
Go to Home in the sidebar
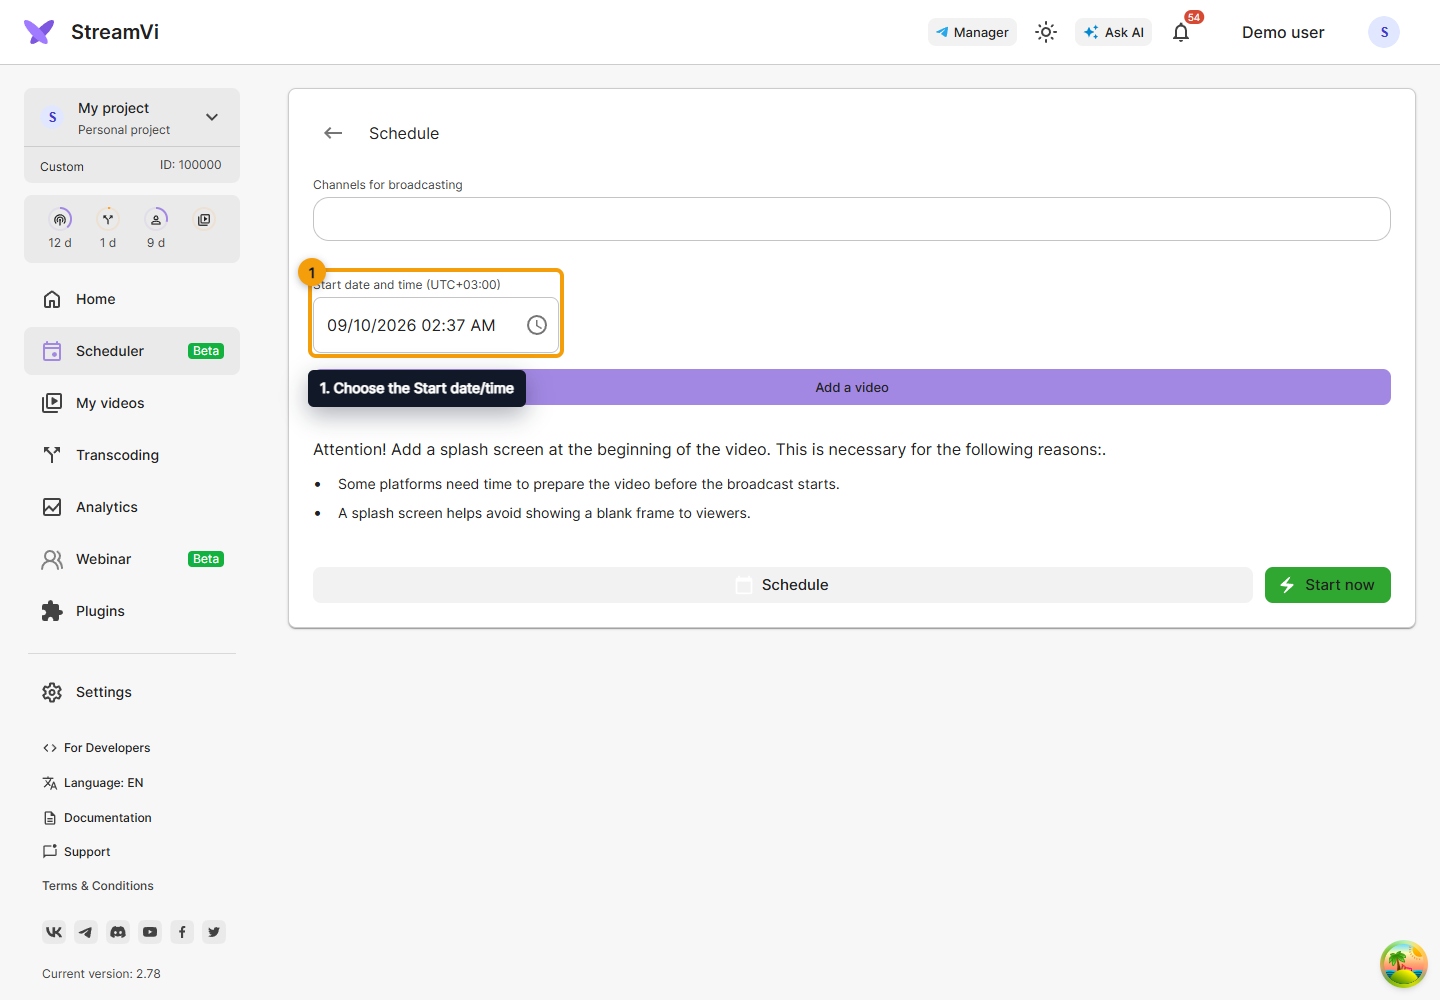(132, 299)
